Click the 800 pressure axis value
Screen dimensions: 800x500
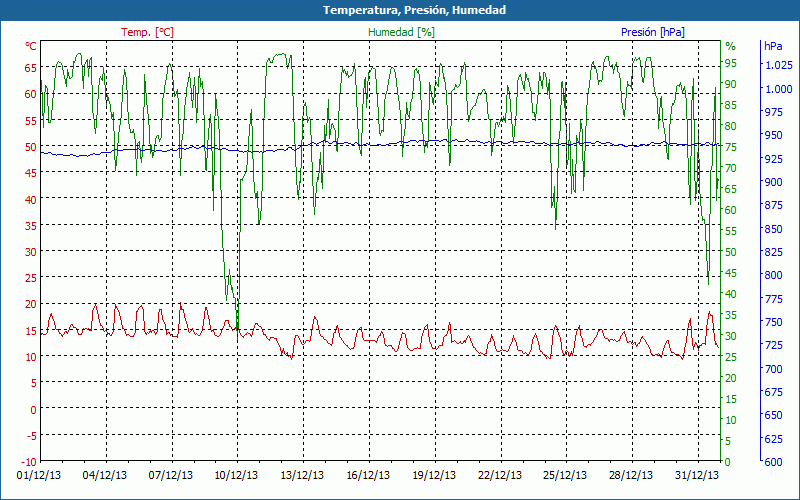[x=773, y=275]
